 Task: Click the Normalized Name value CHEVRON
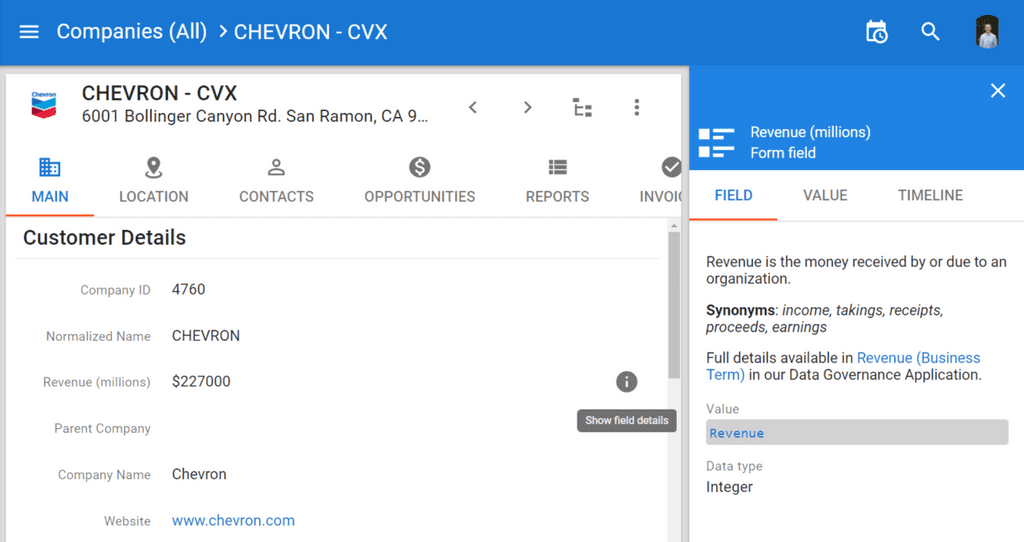tap(206, 336)
